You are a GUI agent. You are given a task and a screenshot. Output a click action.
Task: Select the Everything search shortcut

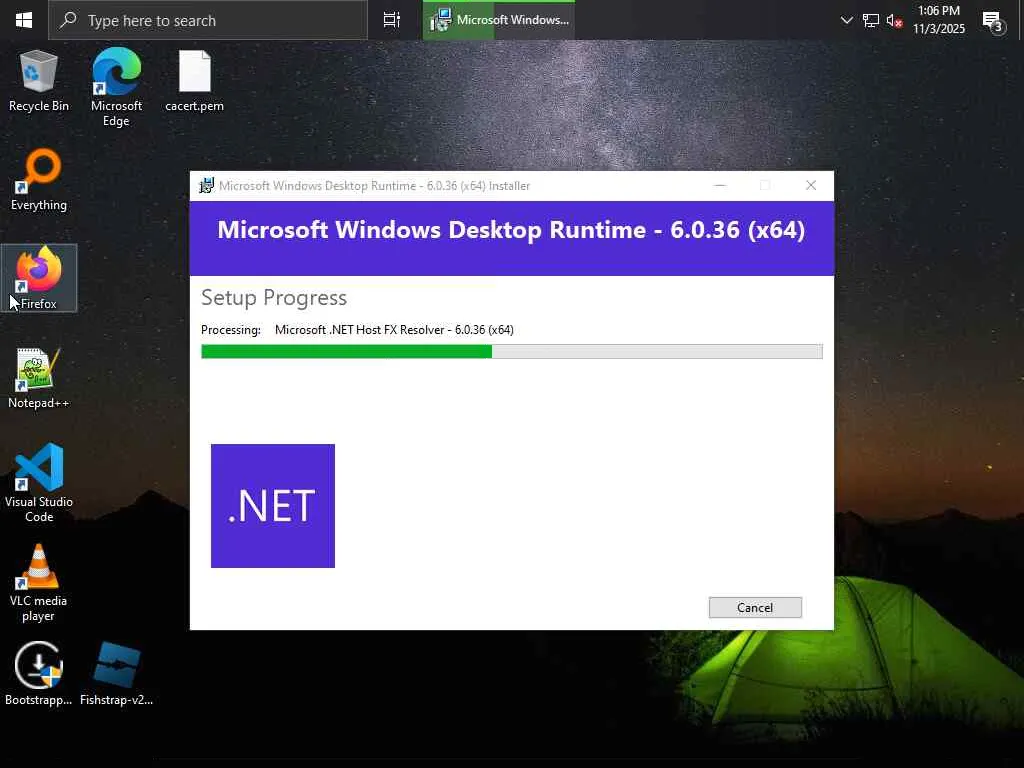coord(39,180)
